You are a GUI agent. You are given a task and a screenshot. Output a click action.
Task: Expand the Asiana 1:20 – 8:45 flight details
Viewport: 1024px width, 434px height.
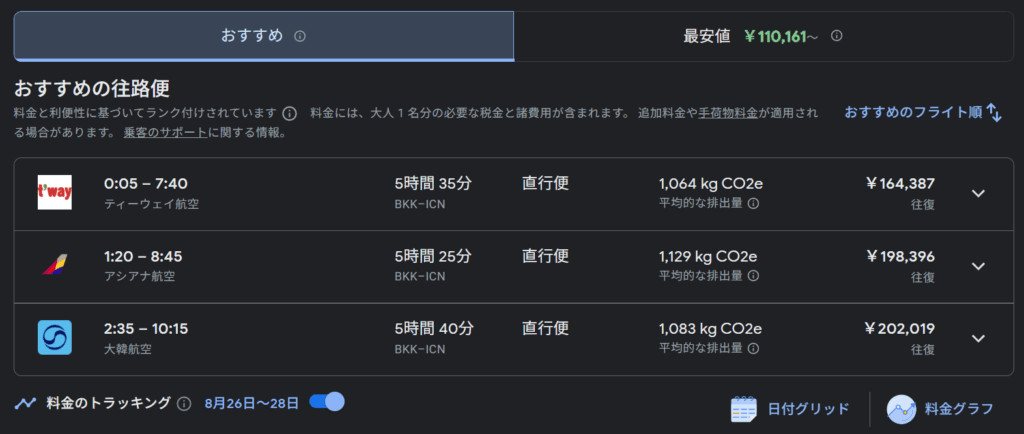pyautogui.click(x=978, y=265)
